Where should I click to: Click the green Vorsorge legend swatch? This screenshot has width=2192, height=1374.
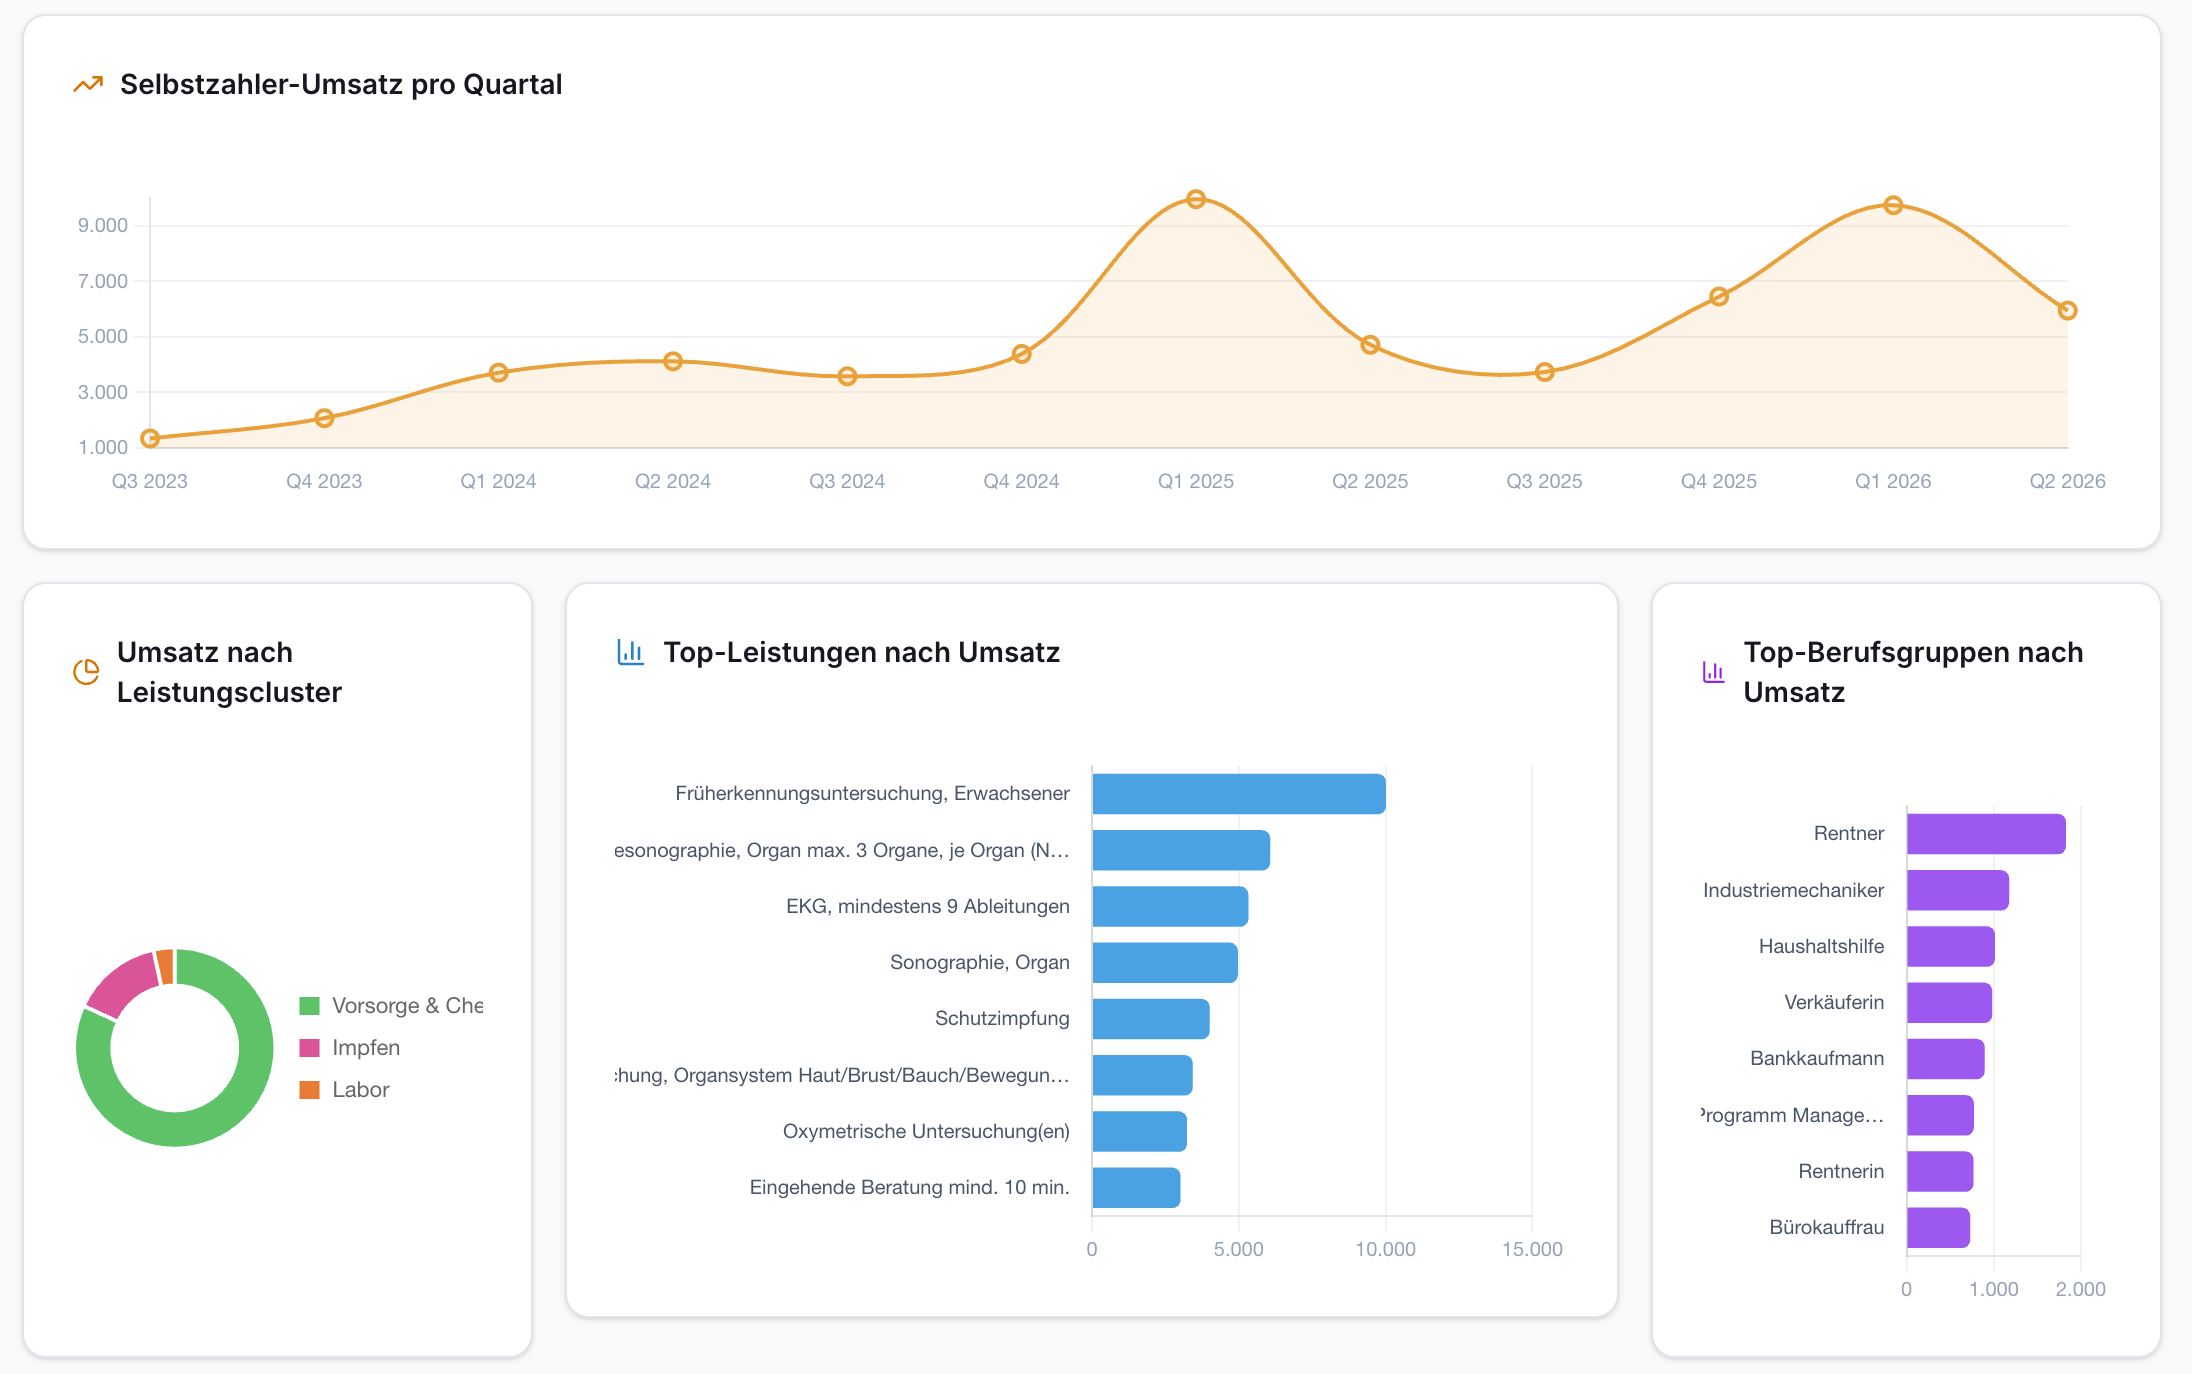pyautogui.click(x=310, y=1006)
